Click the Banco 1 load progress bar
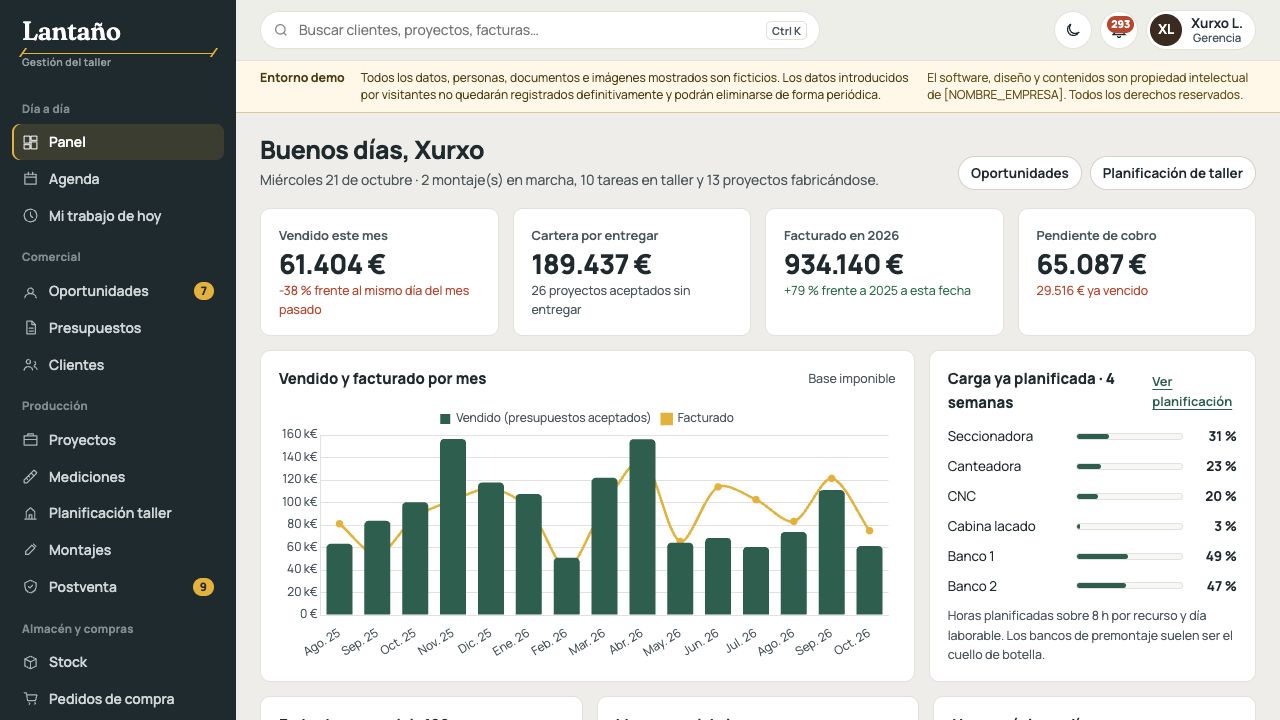This screenshot has height=720, width=1280. pyautogui.click(x=1129, y=556)
